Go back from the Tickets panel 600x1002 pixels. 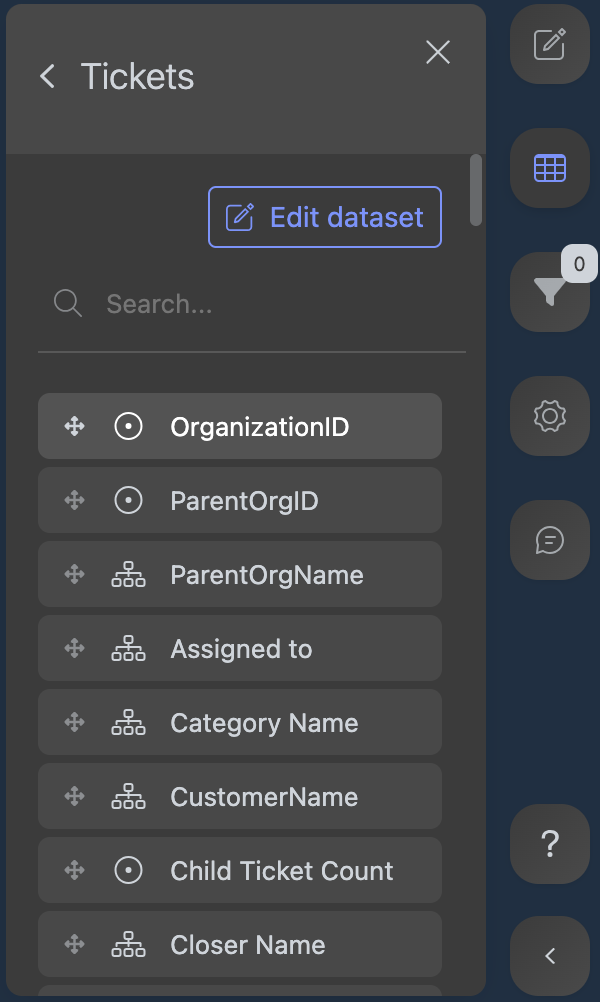[47, 76]
